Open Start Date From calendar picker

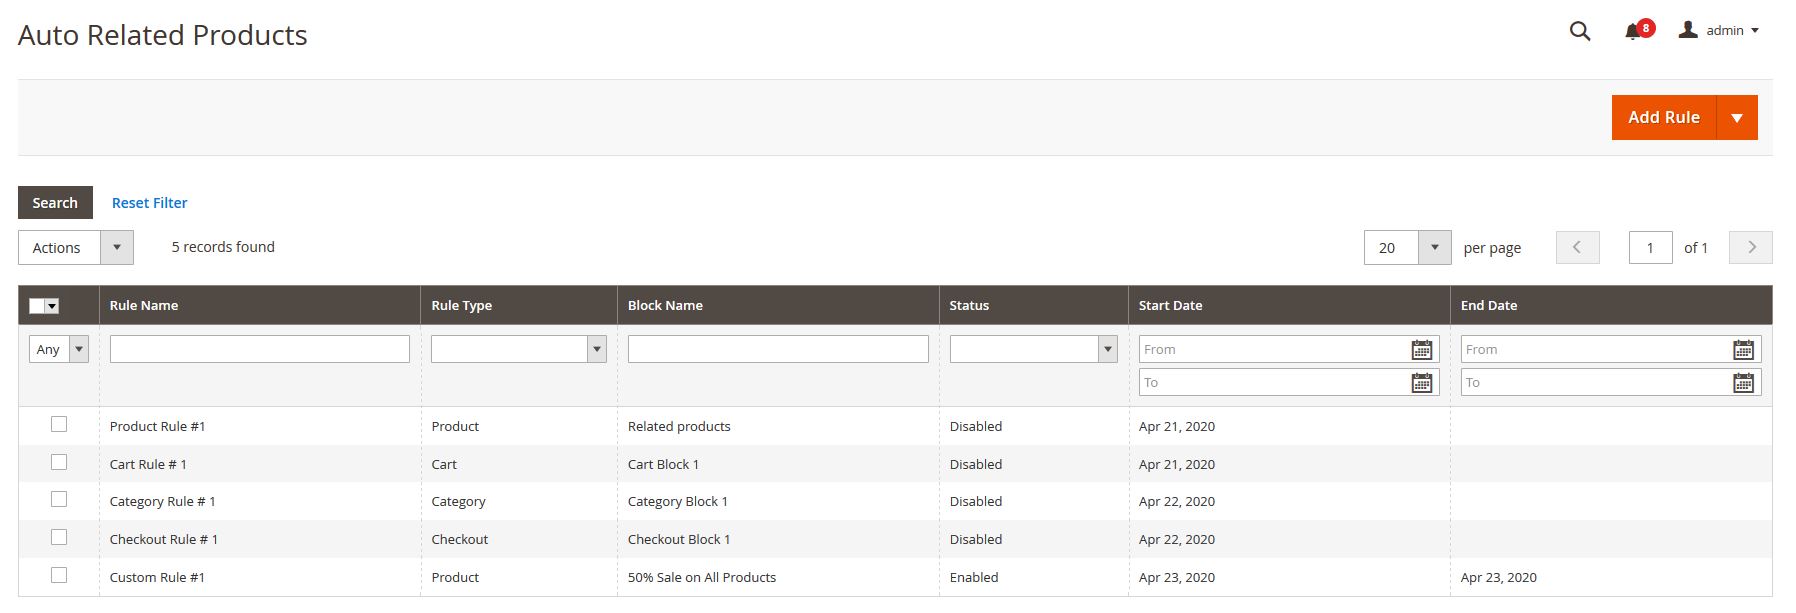(x=1421, y=350)
